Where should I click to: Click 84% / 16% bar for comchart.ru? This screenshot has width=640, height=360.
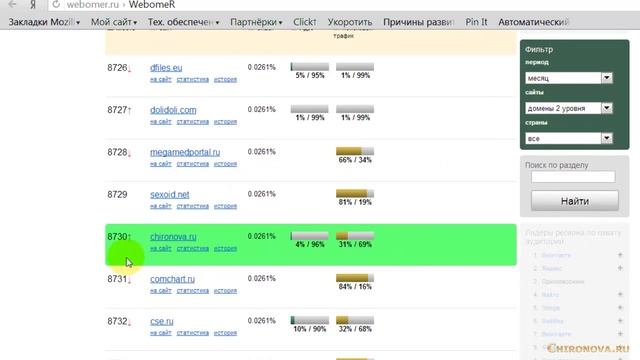pyautogui.click(x=355, y=278)
